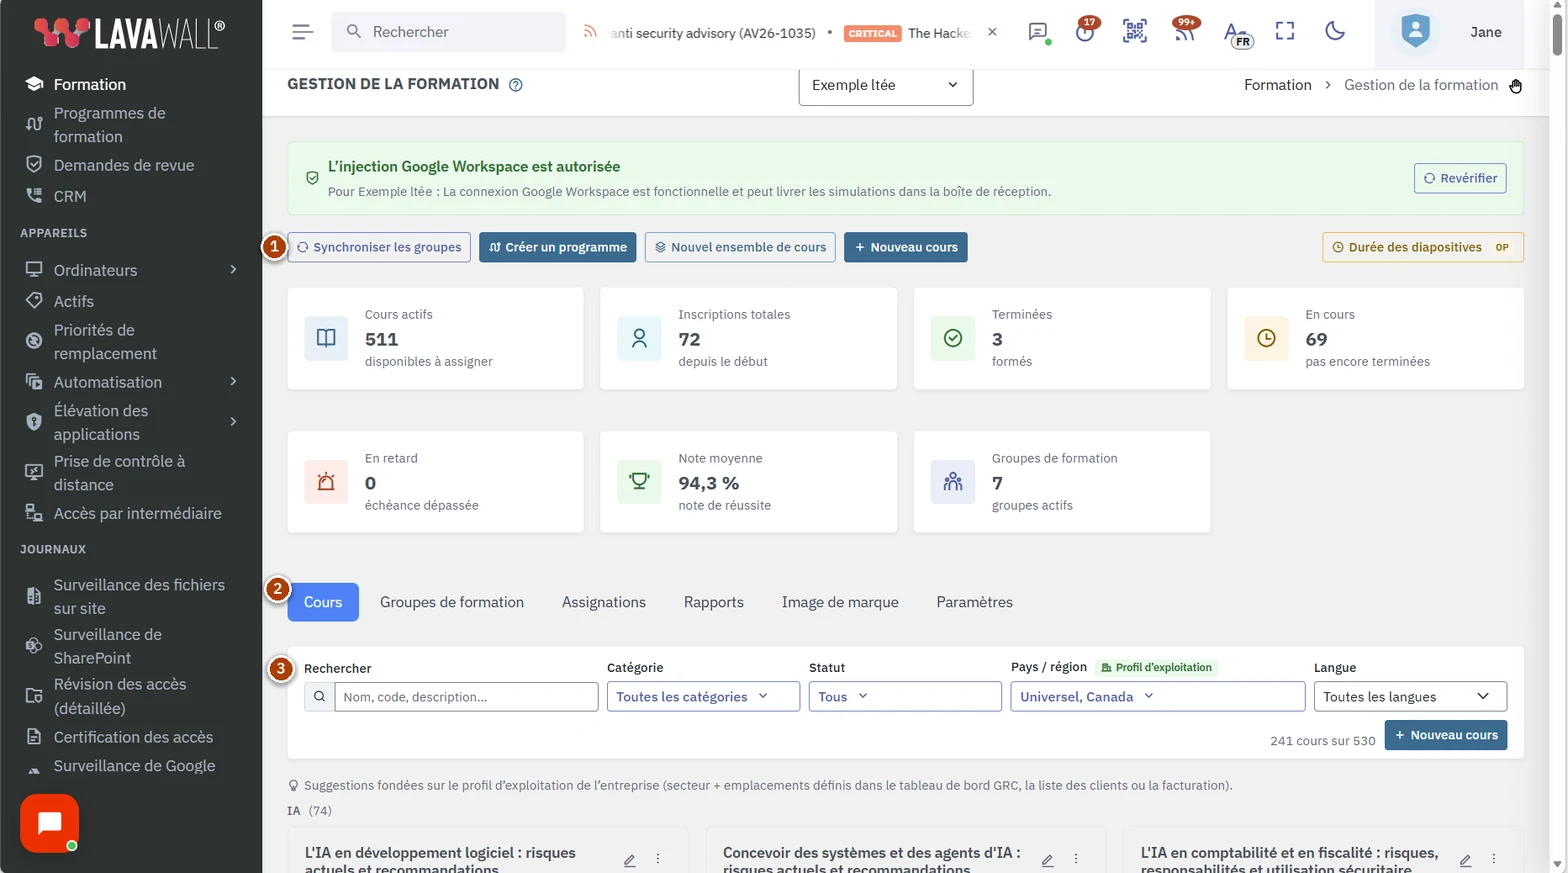Open the chat messages icon in header
The image size is (1568, 873).
1038,32
